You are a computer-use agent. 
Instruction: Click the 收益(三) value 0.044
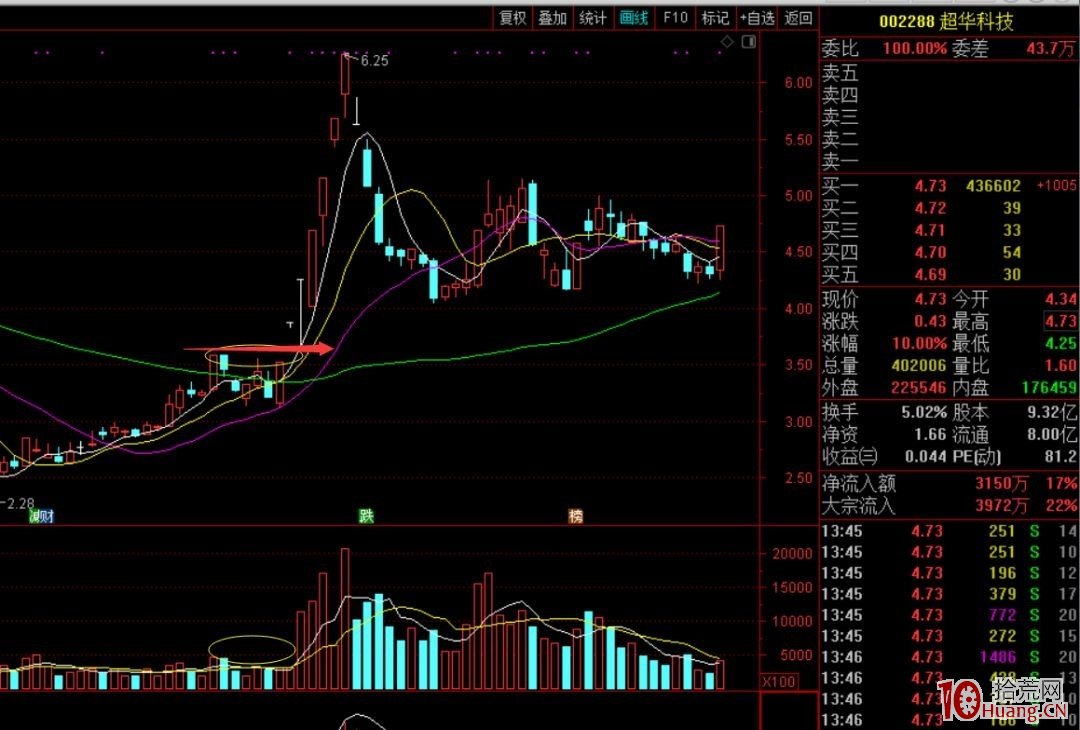[926, 457]
